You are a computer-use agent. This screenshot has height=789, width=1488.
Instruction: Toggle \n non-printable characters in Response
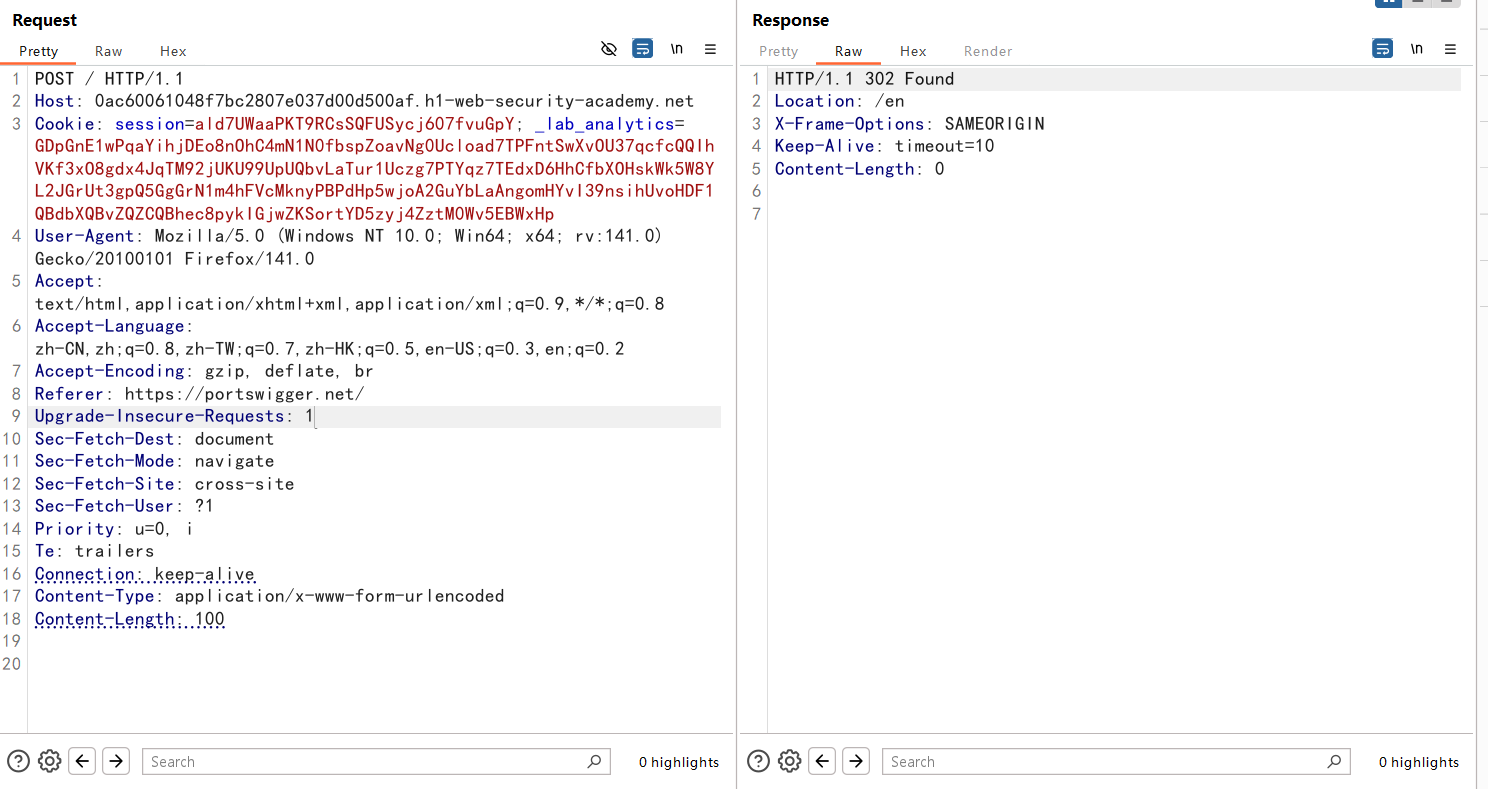pyautogui.click(x=1416, y=49)
